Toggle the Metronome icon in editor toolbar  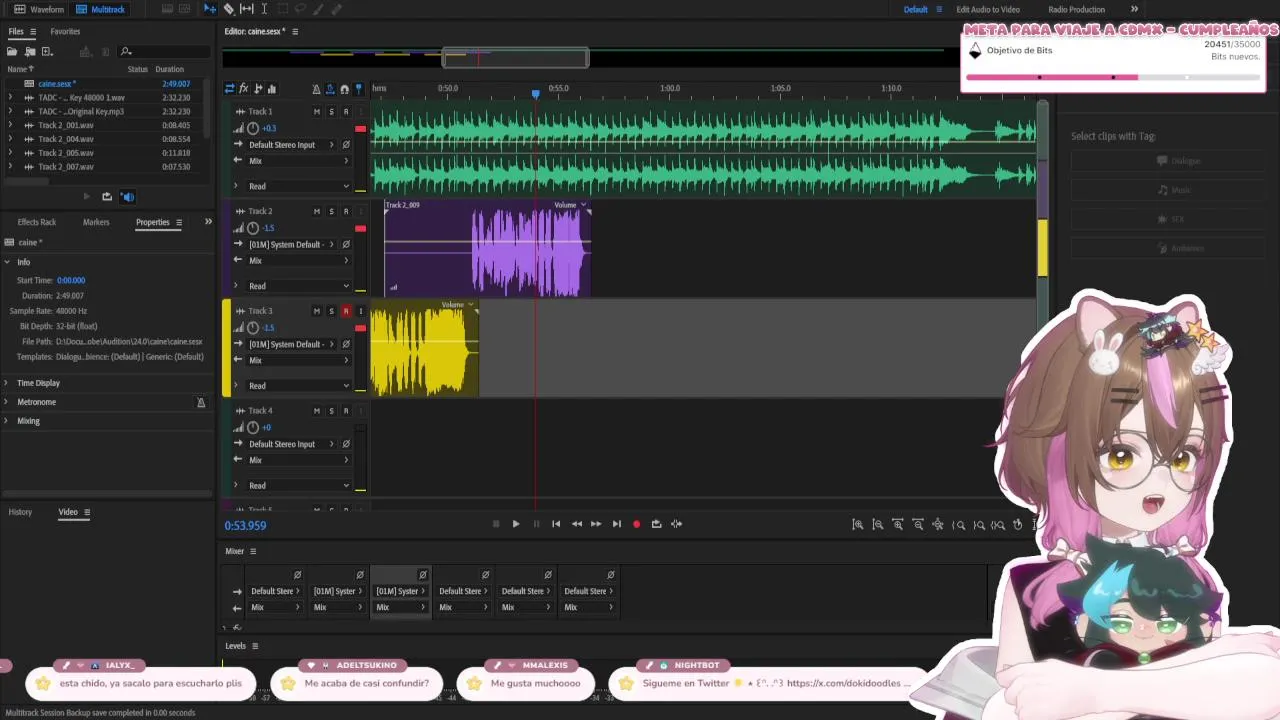pos(317,89)
